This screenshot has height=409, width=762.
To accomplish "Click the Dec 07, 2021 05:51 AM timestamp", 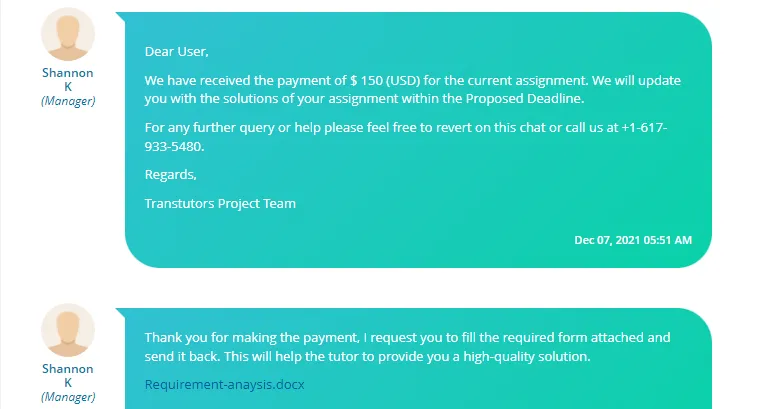I will pyautogui.click(x=632, y=240).
